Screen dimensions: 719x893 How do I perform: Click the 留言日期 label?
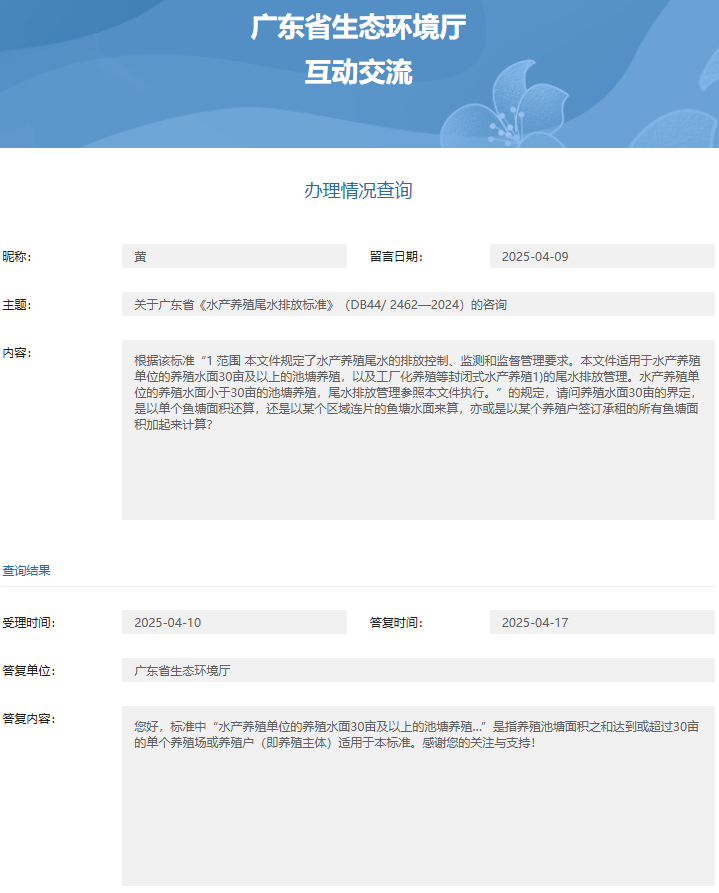pos(396,257)
